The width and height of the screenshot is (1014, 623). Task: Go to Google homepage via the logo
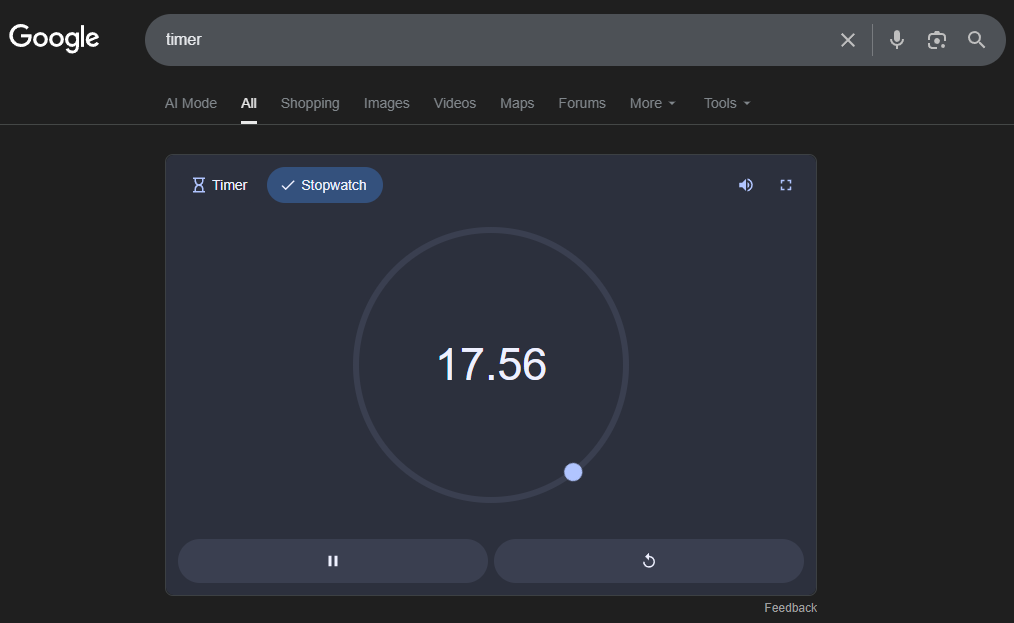coord(54,38)
